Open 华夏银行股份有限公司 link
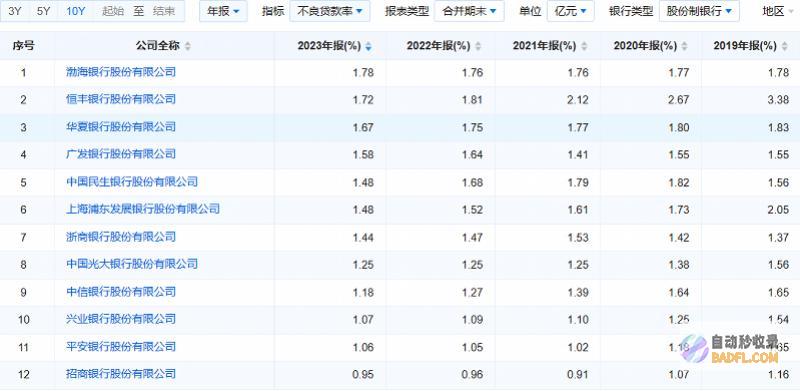Viewport: 800px width, 391px height. tap(121, 127)
